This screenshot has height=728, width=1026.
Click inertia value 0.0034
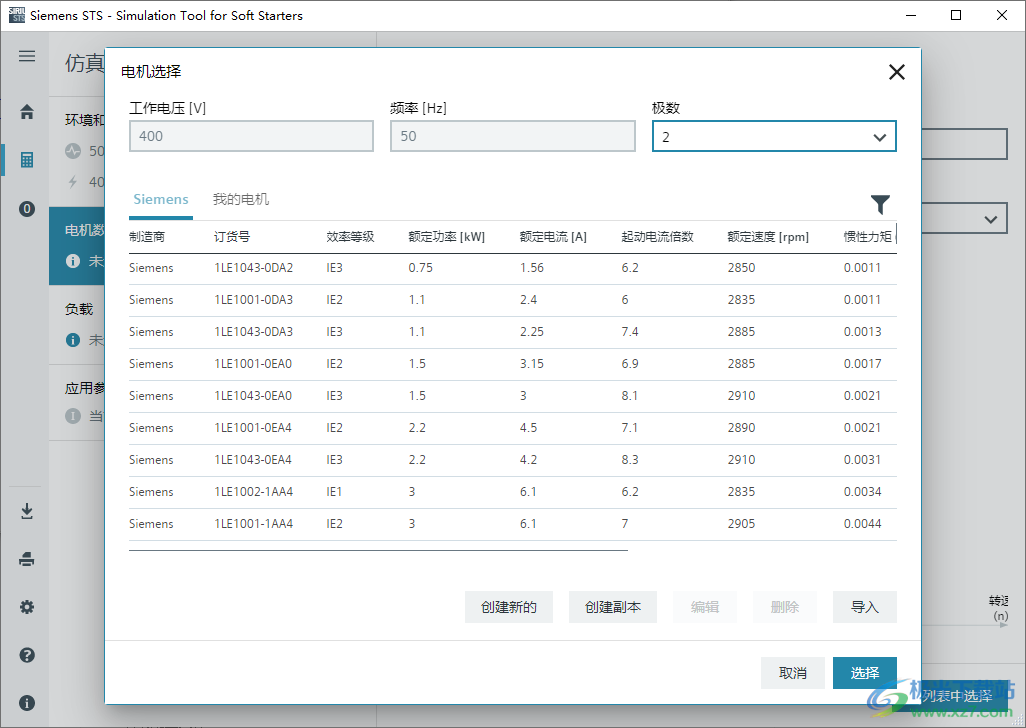point(862,492)
